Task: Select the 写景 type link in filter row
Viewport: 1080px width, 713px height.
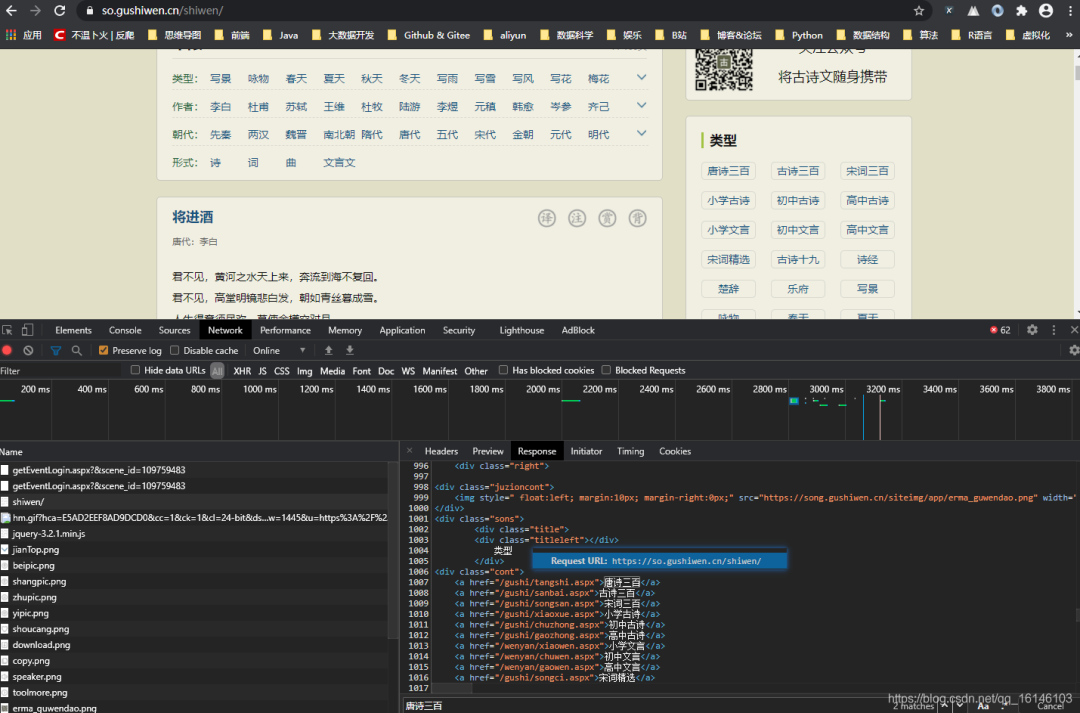Action: coord(220,79)
